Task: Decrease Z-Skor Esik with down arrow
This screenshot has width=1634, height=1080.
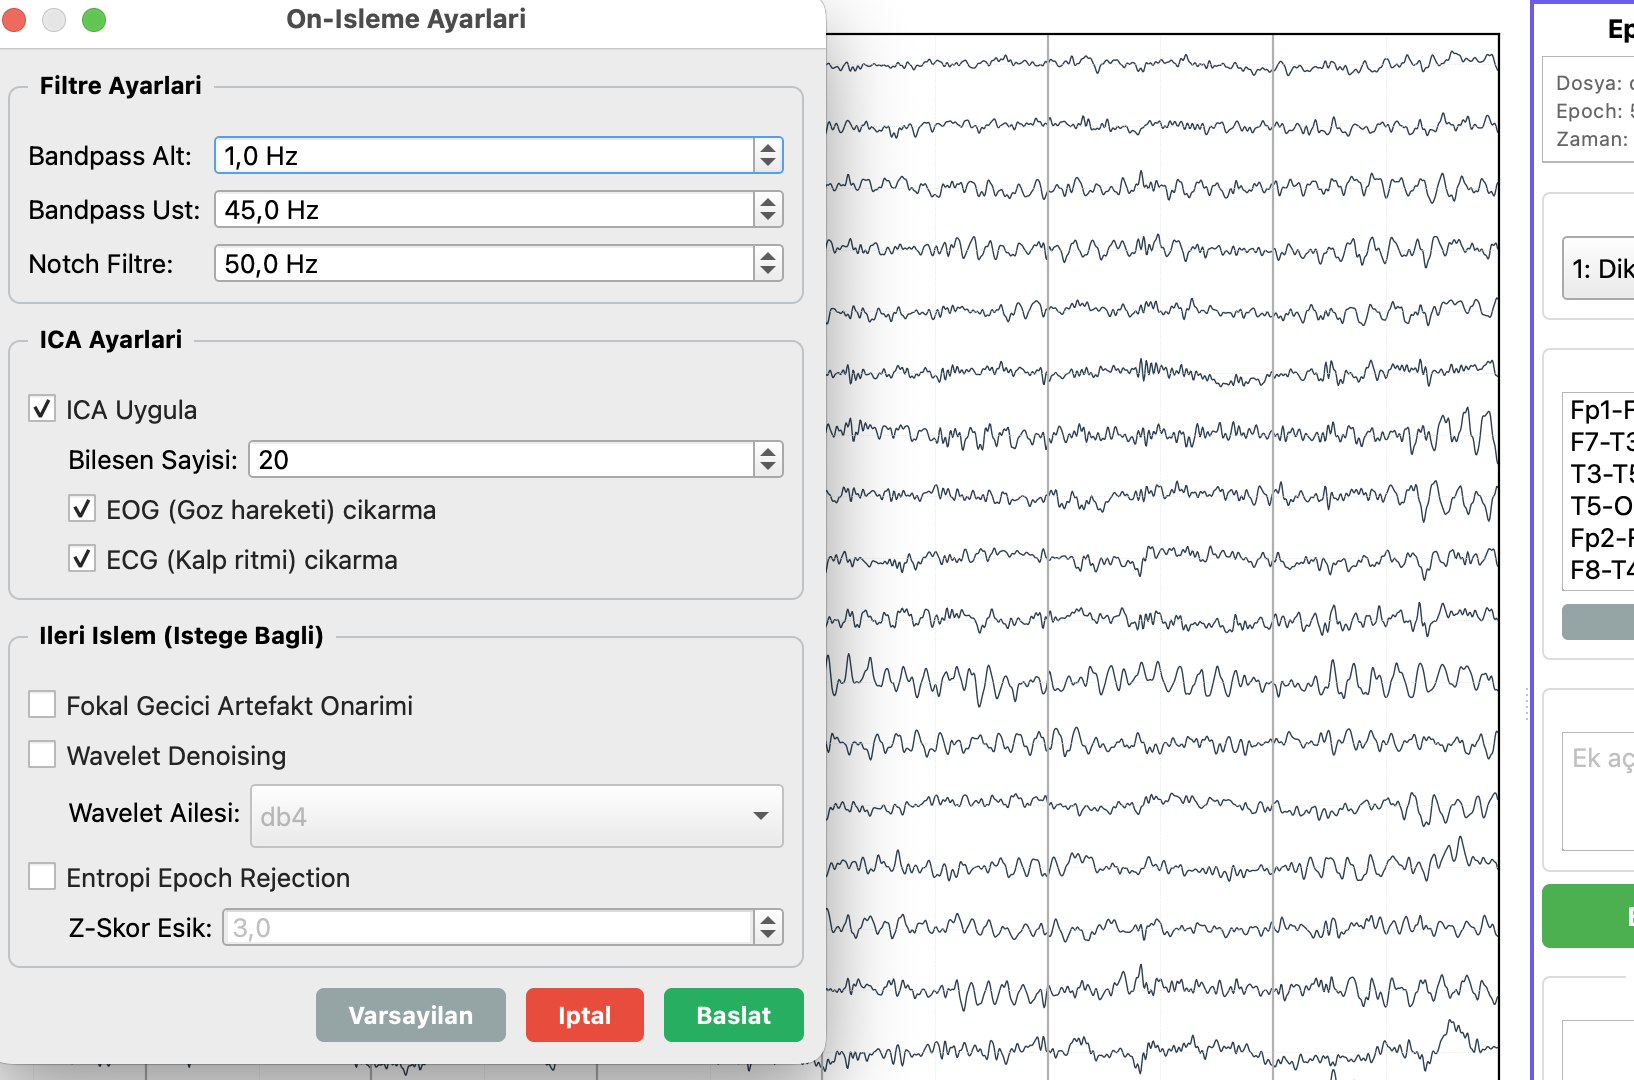Action: point(767,934)
